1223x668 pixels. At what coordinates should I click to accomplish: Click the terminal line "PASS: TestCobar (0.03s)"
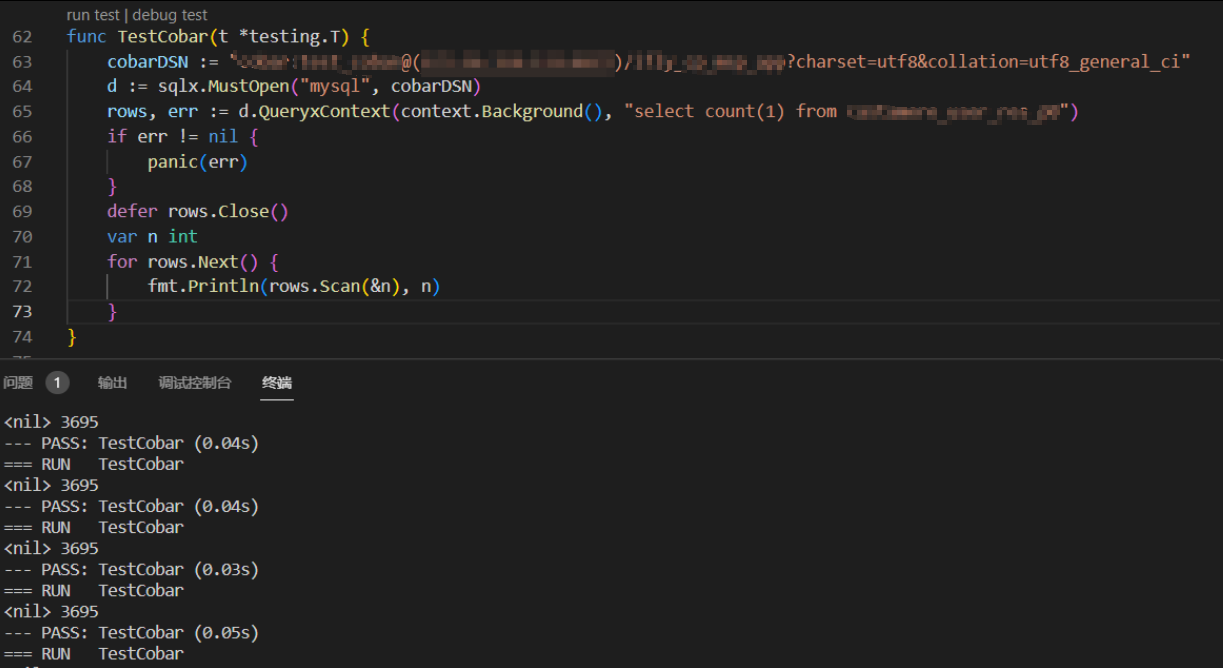[x=150, y=569]
